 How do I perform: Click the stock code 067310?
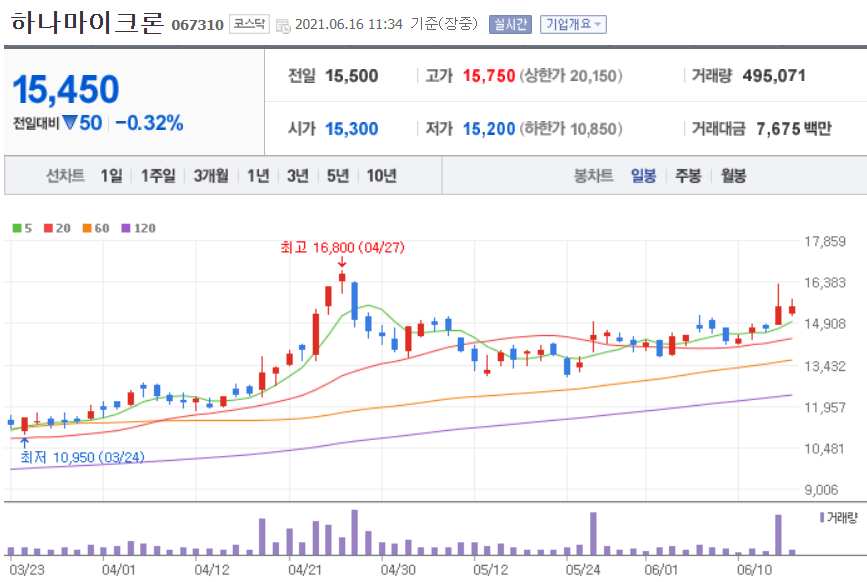(x=197, y=25)
